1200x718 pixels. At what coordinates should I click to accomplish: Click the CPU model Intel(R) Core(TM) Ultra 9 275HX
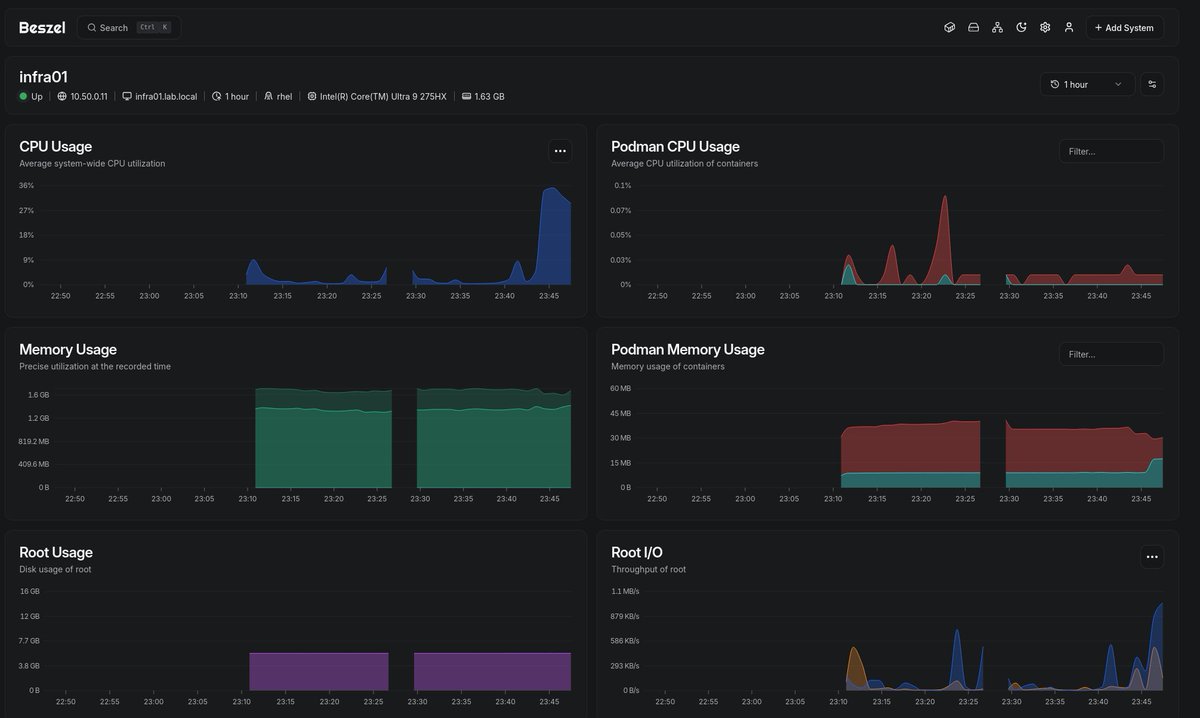click(383, 97)
